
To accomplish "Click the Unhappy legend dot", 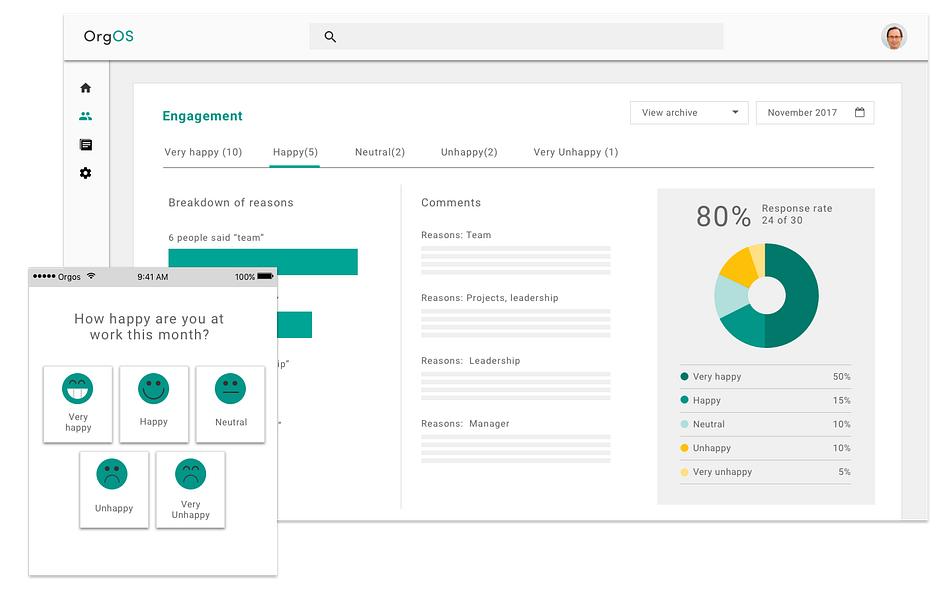I will click(x=684, y=448).
